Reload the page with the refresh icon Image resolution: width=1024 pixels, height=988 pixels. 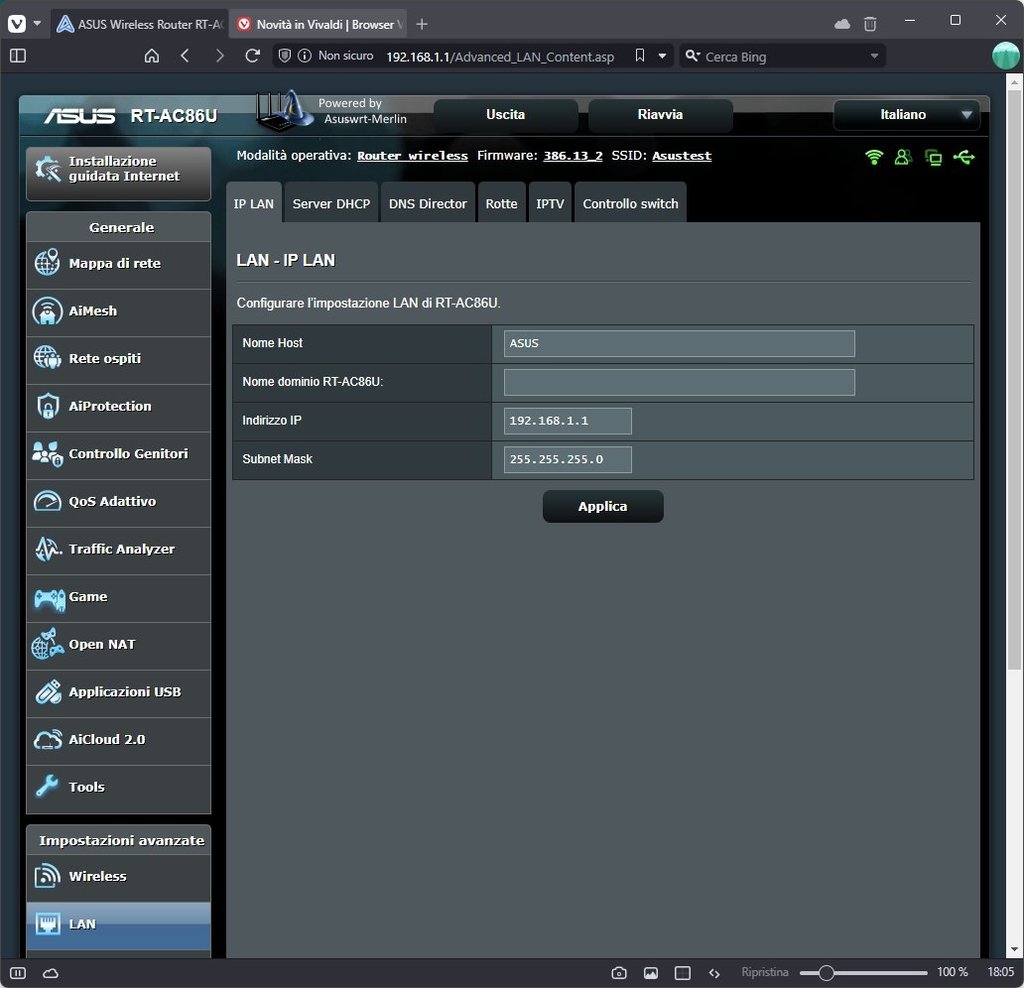pyautogui.click(x=252, y=56)
